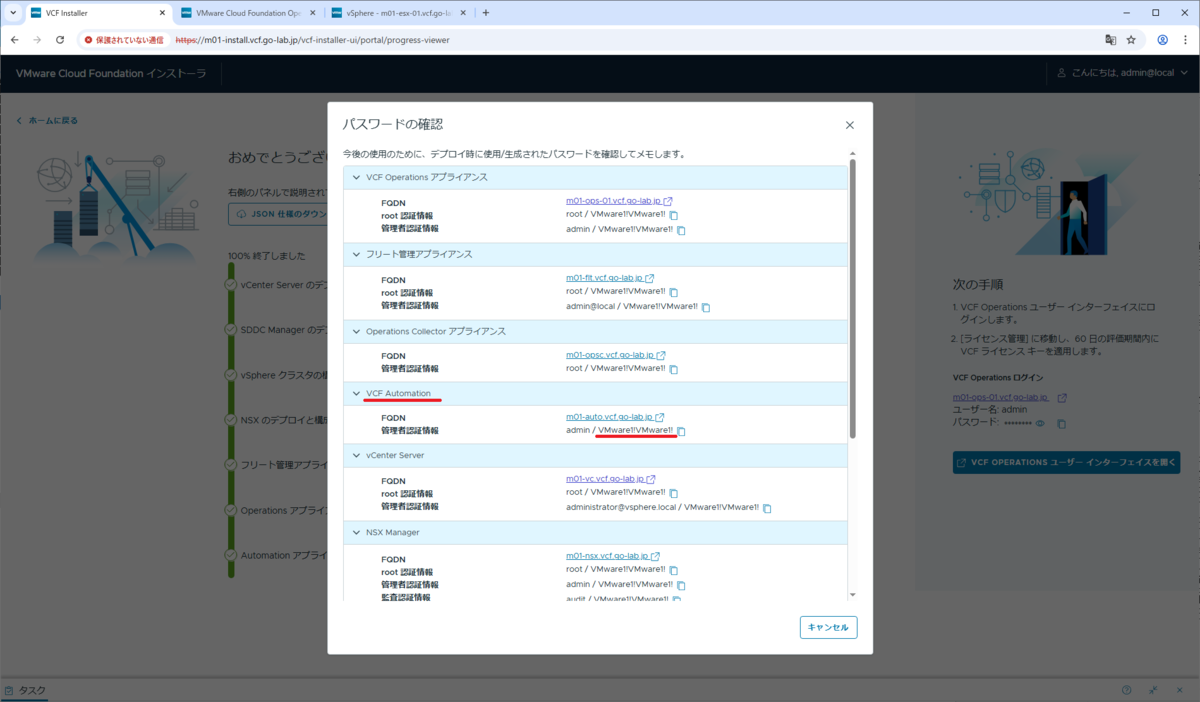Viewport: 1200px width, 702px height.
Task: Click 保護されていない通信 security indicator
Action: [x=124, y=40]
